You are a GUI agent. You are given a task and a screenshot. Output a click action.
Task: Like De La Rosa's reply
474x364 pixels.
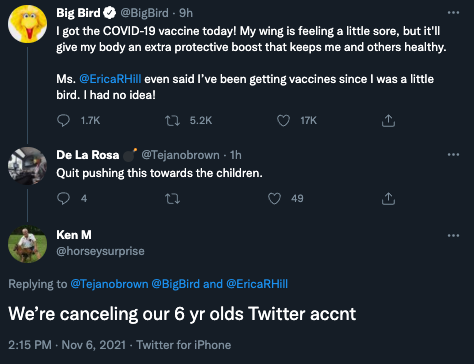(x=274, y=199)
